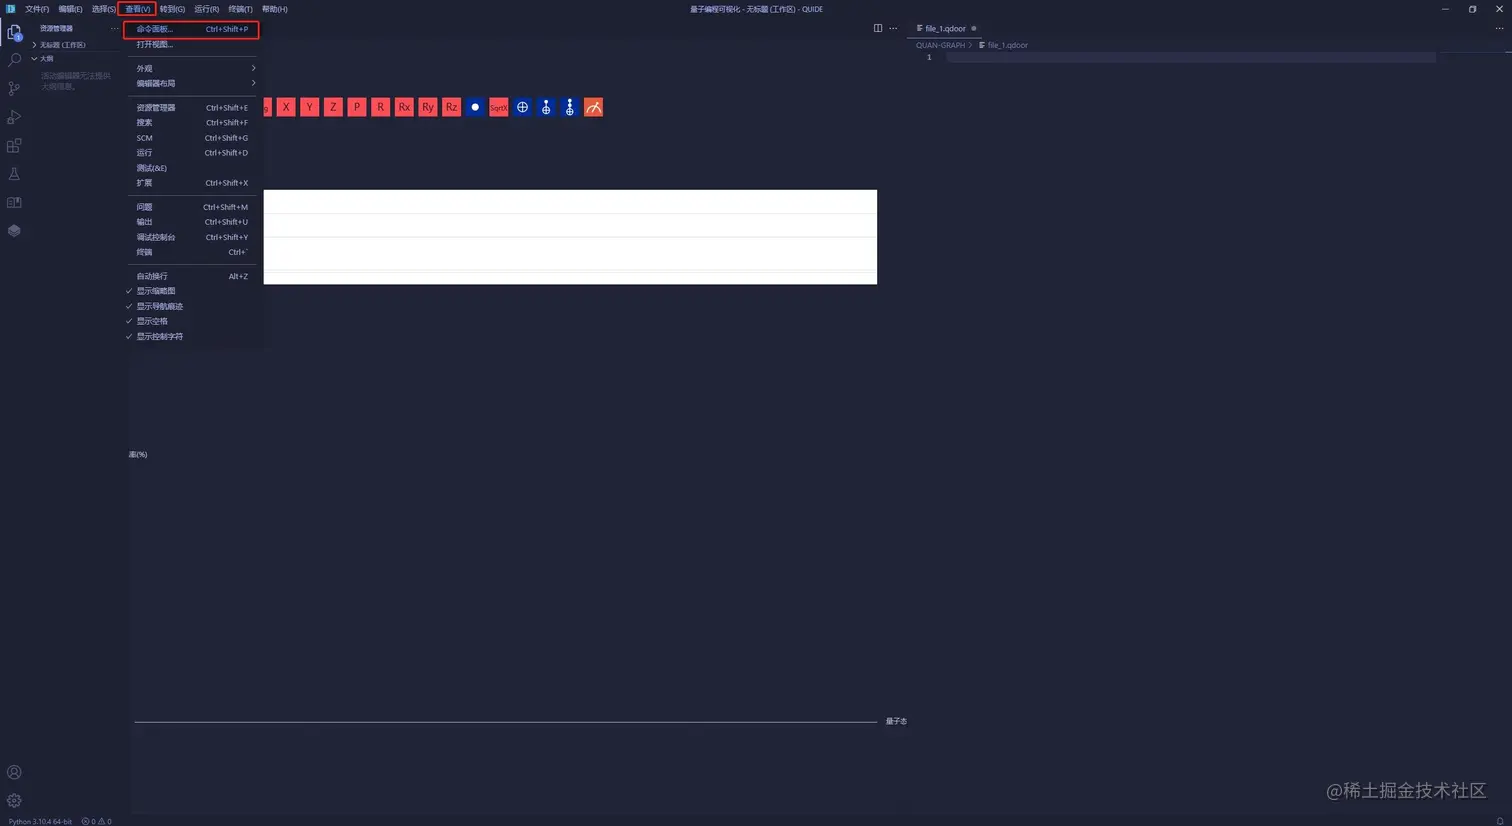This screenshot has width=1512, height=826.
Task: Select the Y quantum gate
Action: pyautogui.click(x=310, y=107)
